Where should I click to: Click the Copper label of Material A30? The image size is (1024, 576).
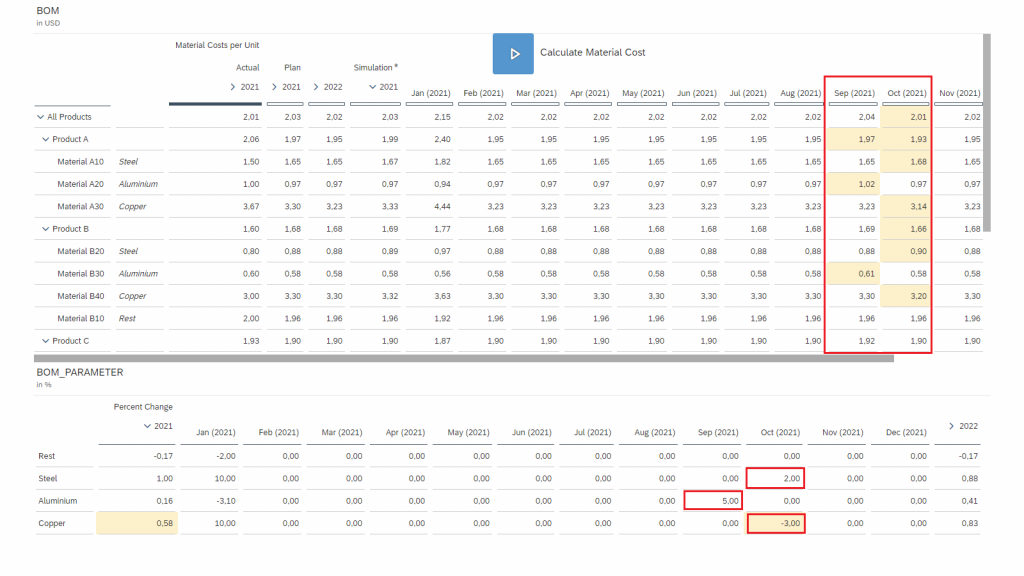pyautogui.click(x=133, y=206)
